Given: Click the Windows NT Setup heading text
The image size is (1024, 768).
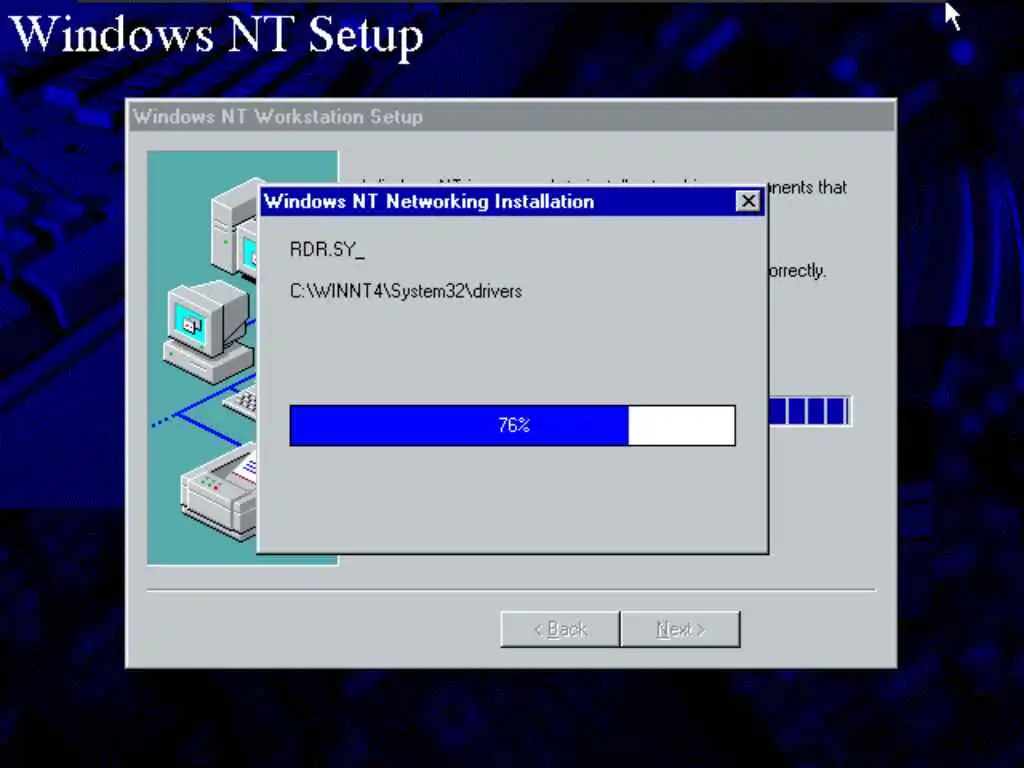Looking at the screenshot, I should point(217,35).
